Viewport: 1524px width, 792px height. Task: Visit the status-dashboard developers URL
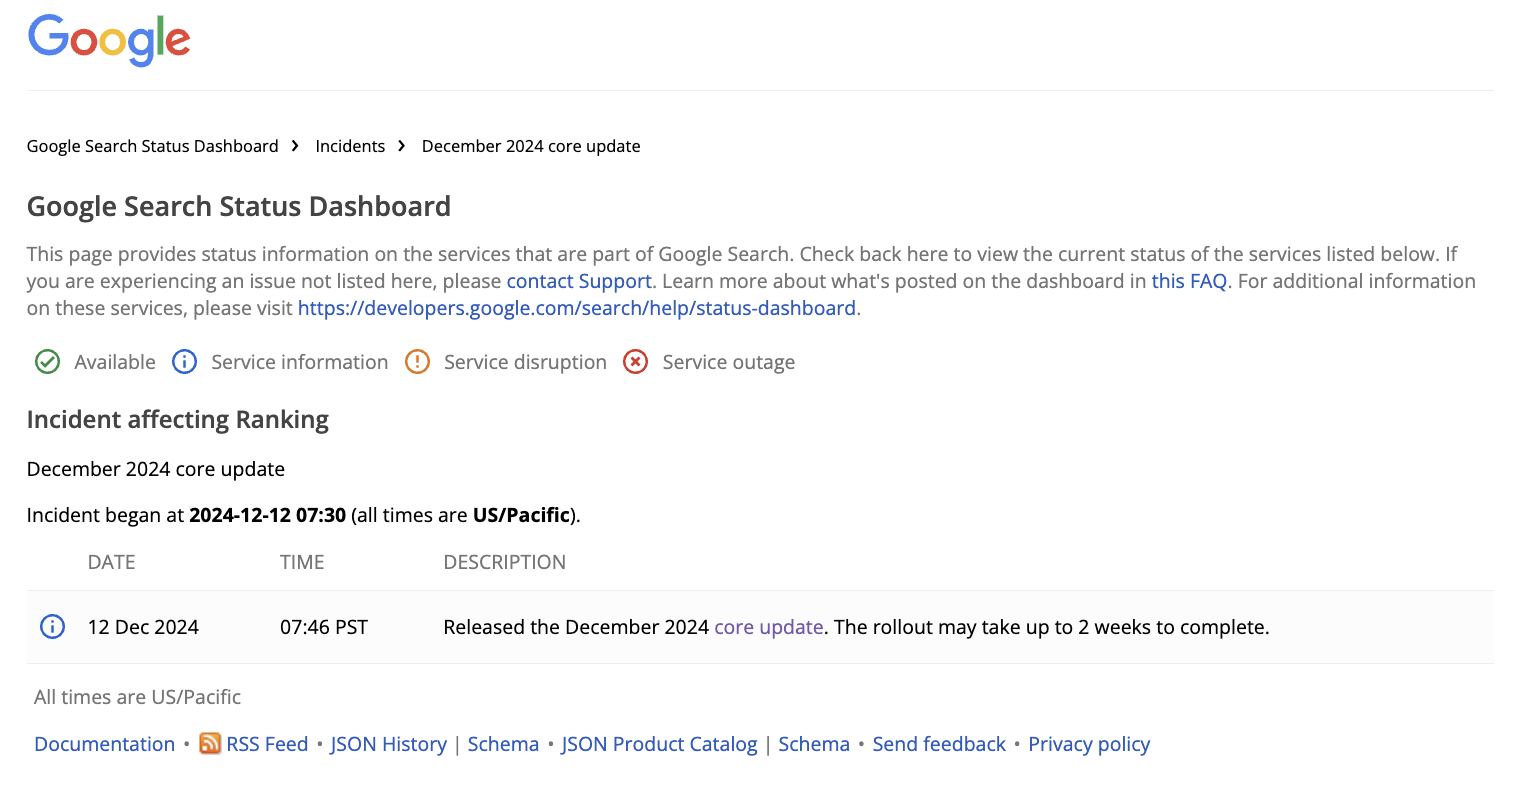click(x=577, y=308)
